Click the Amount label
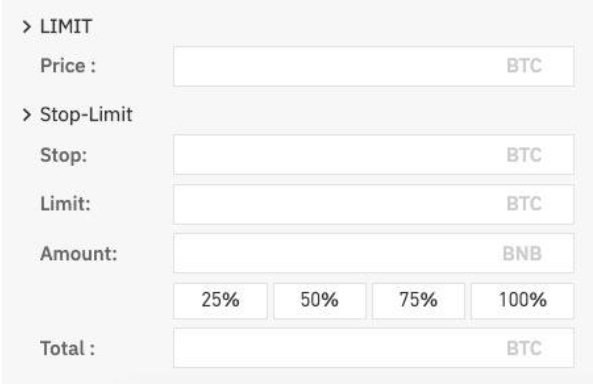Image resolution: width=593 pixels, height=384 pixels. click(x=79, y=253)
